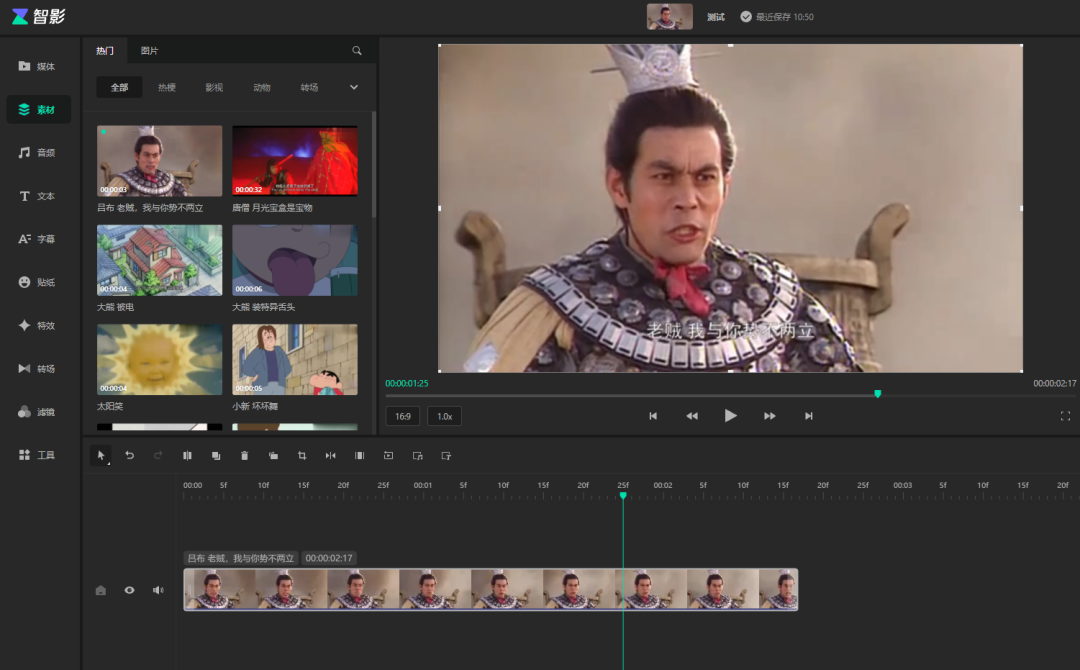Fast forward the preview playback
The width and height of the screenshot is (1080, 670).
click(x=770, y=416)
